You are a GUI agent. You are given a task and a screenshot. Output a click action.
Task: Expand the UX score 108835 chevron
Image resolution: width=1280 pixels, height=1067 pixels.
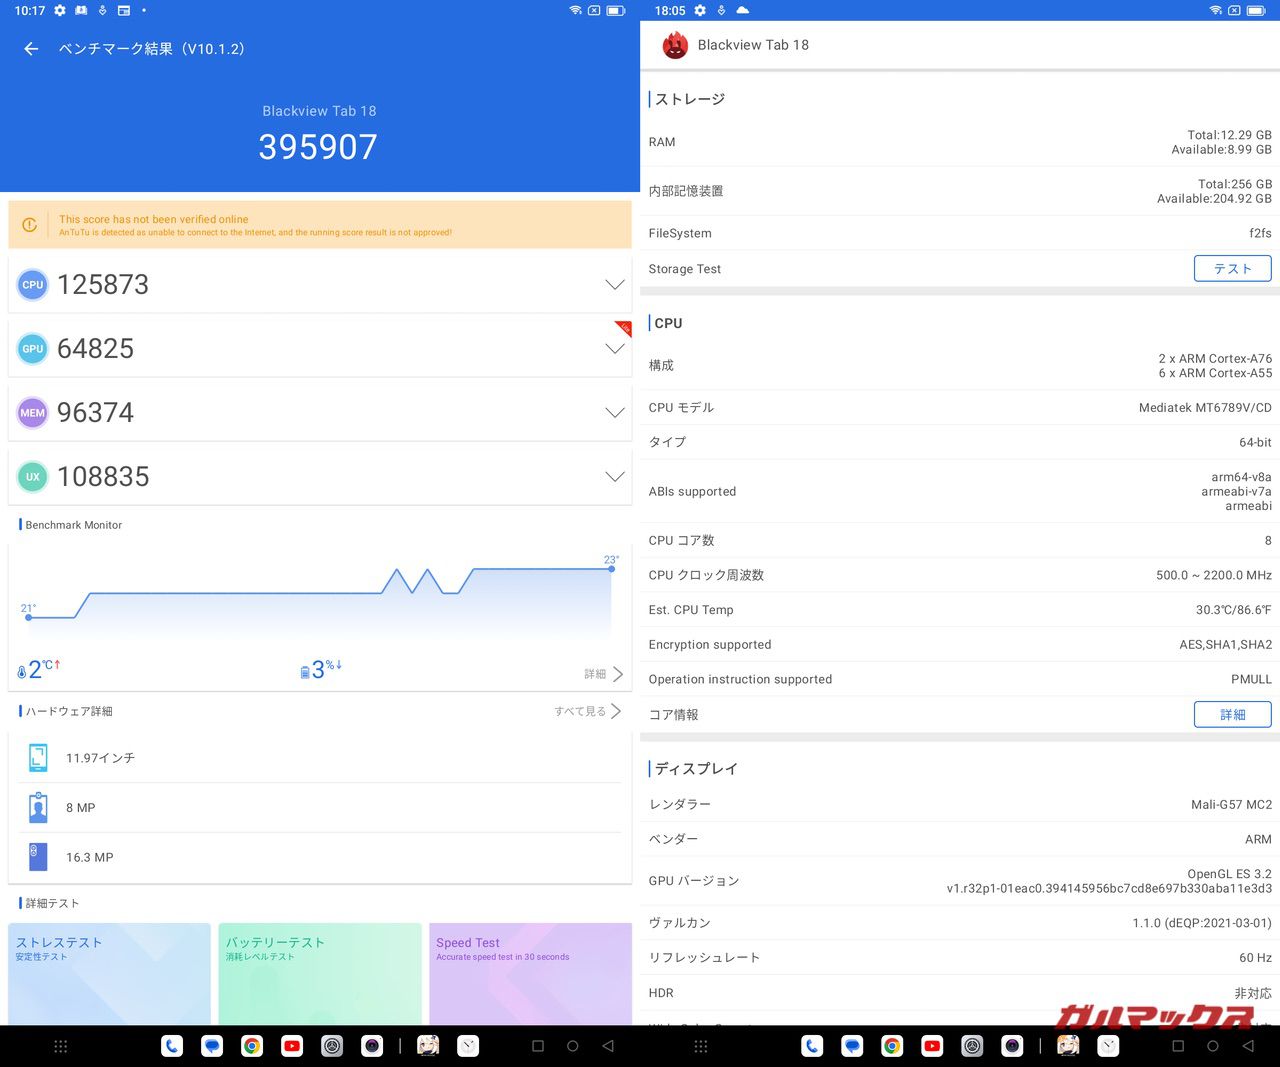[x=614, y=477]
